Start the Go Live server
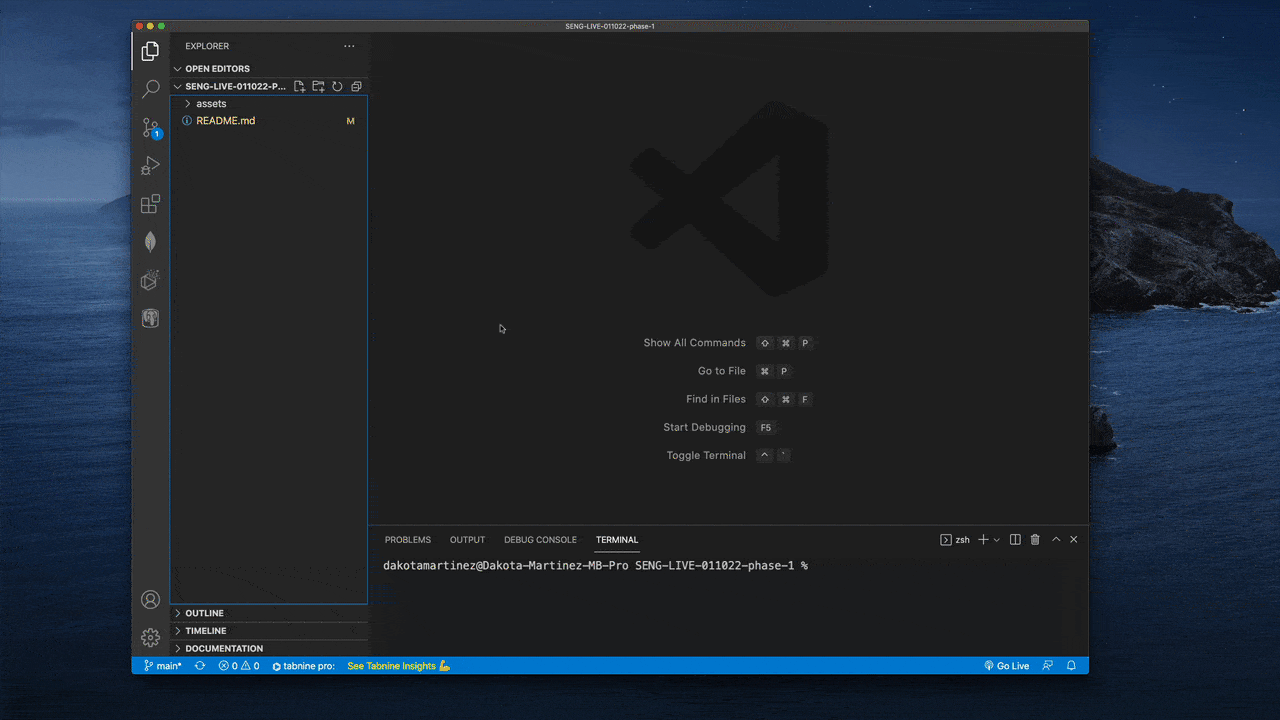Image resolution: width=1280 pixels, height=720 pixels. coord(1006,665)
